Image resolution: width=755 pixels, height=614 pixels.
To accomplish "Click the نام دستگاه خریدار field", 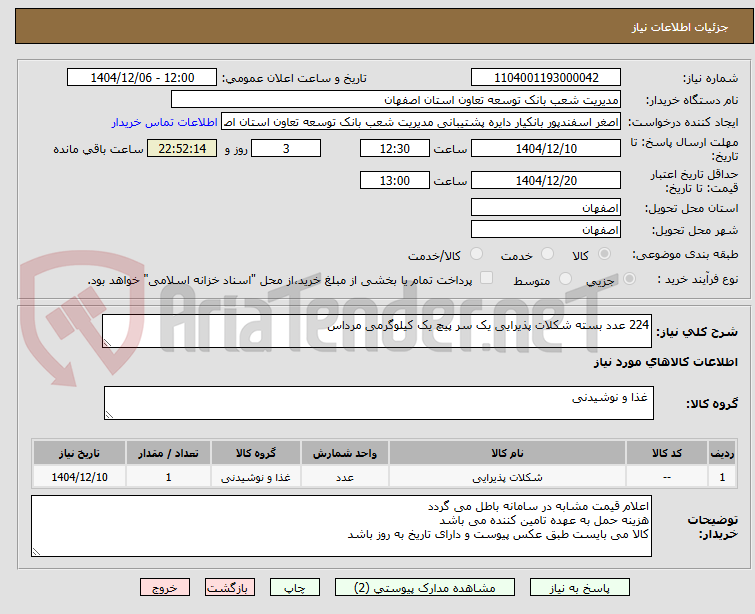I will point(396,100).
